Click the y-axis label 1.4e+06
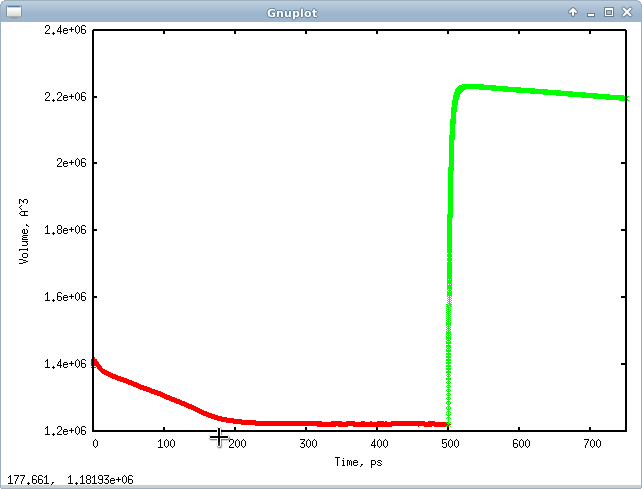Image resolution: width=642 pixels, height=489 pixels. click(x=66, y=364)
